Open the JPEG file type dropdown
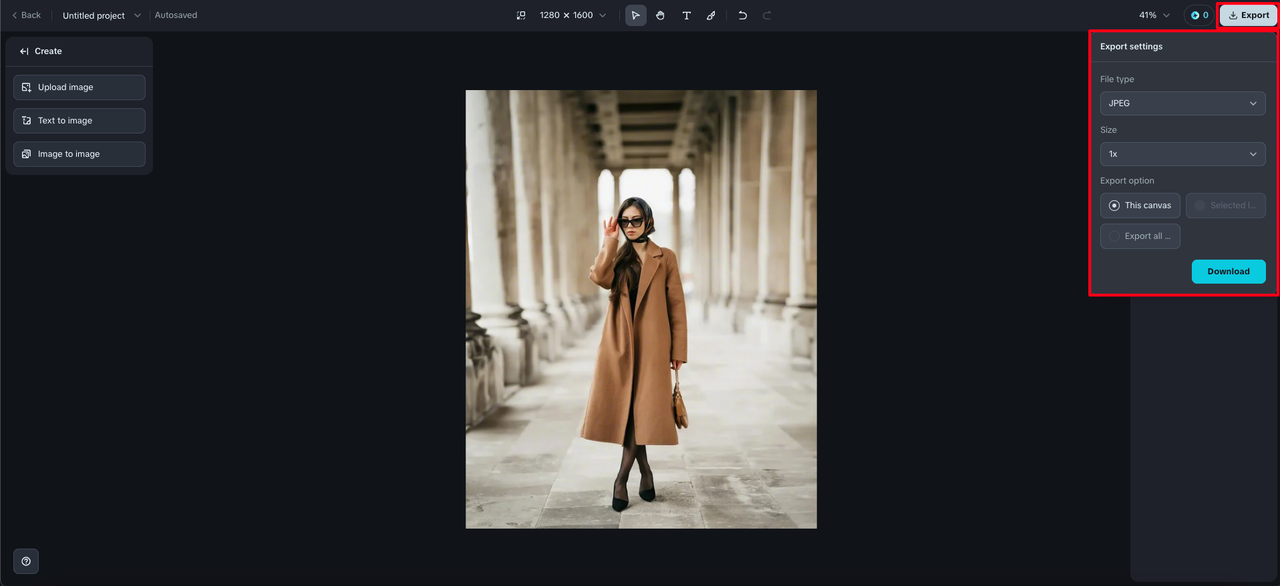This screenshot has height=586, width=1280. pyautogui.click(x=1182, y=103)
